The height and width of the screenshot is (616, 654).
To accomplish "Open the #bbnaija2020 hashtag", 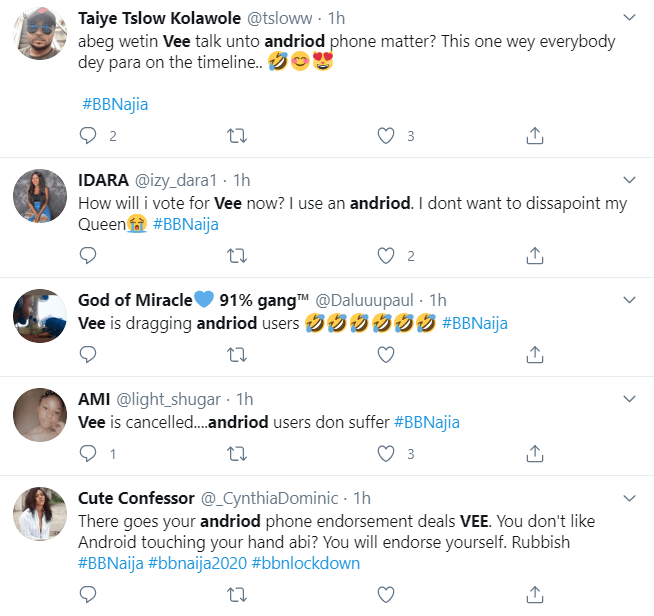I will coord(196,563).
